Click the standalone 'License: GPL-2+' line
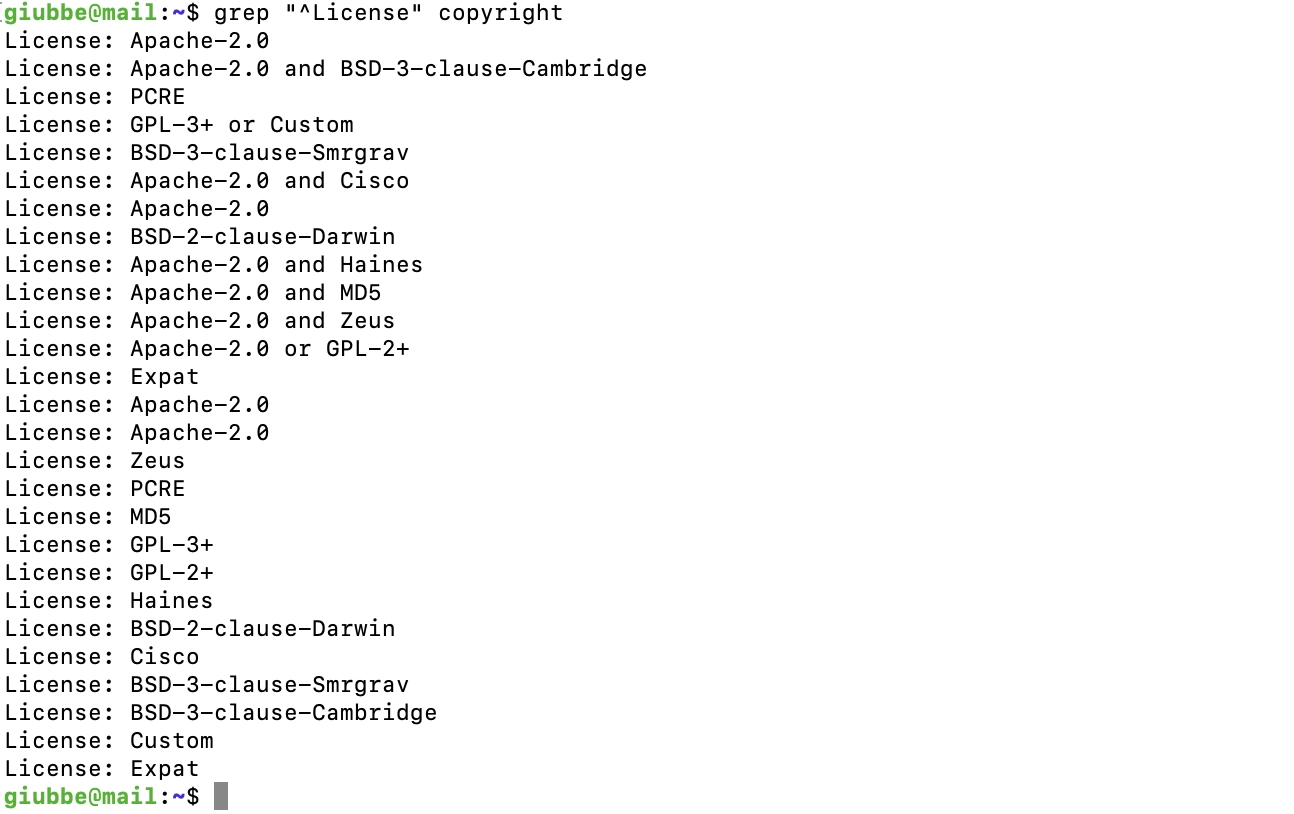This screenshot has width=1294, height=814. 109,573
